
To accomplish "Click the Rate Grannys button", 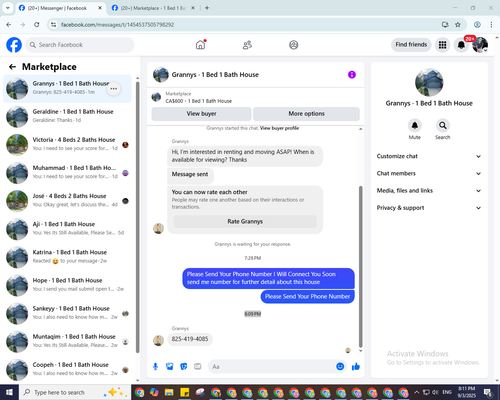I will tap(245, 221).
